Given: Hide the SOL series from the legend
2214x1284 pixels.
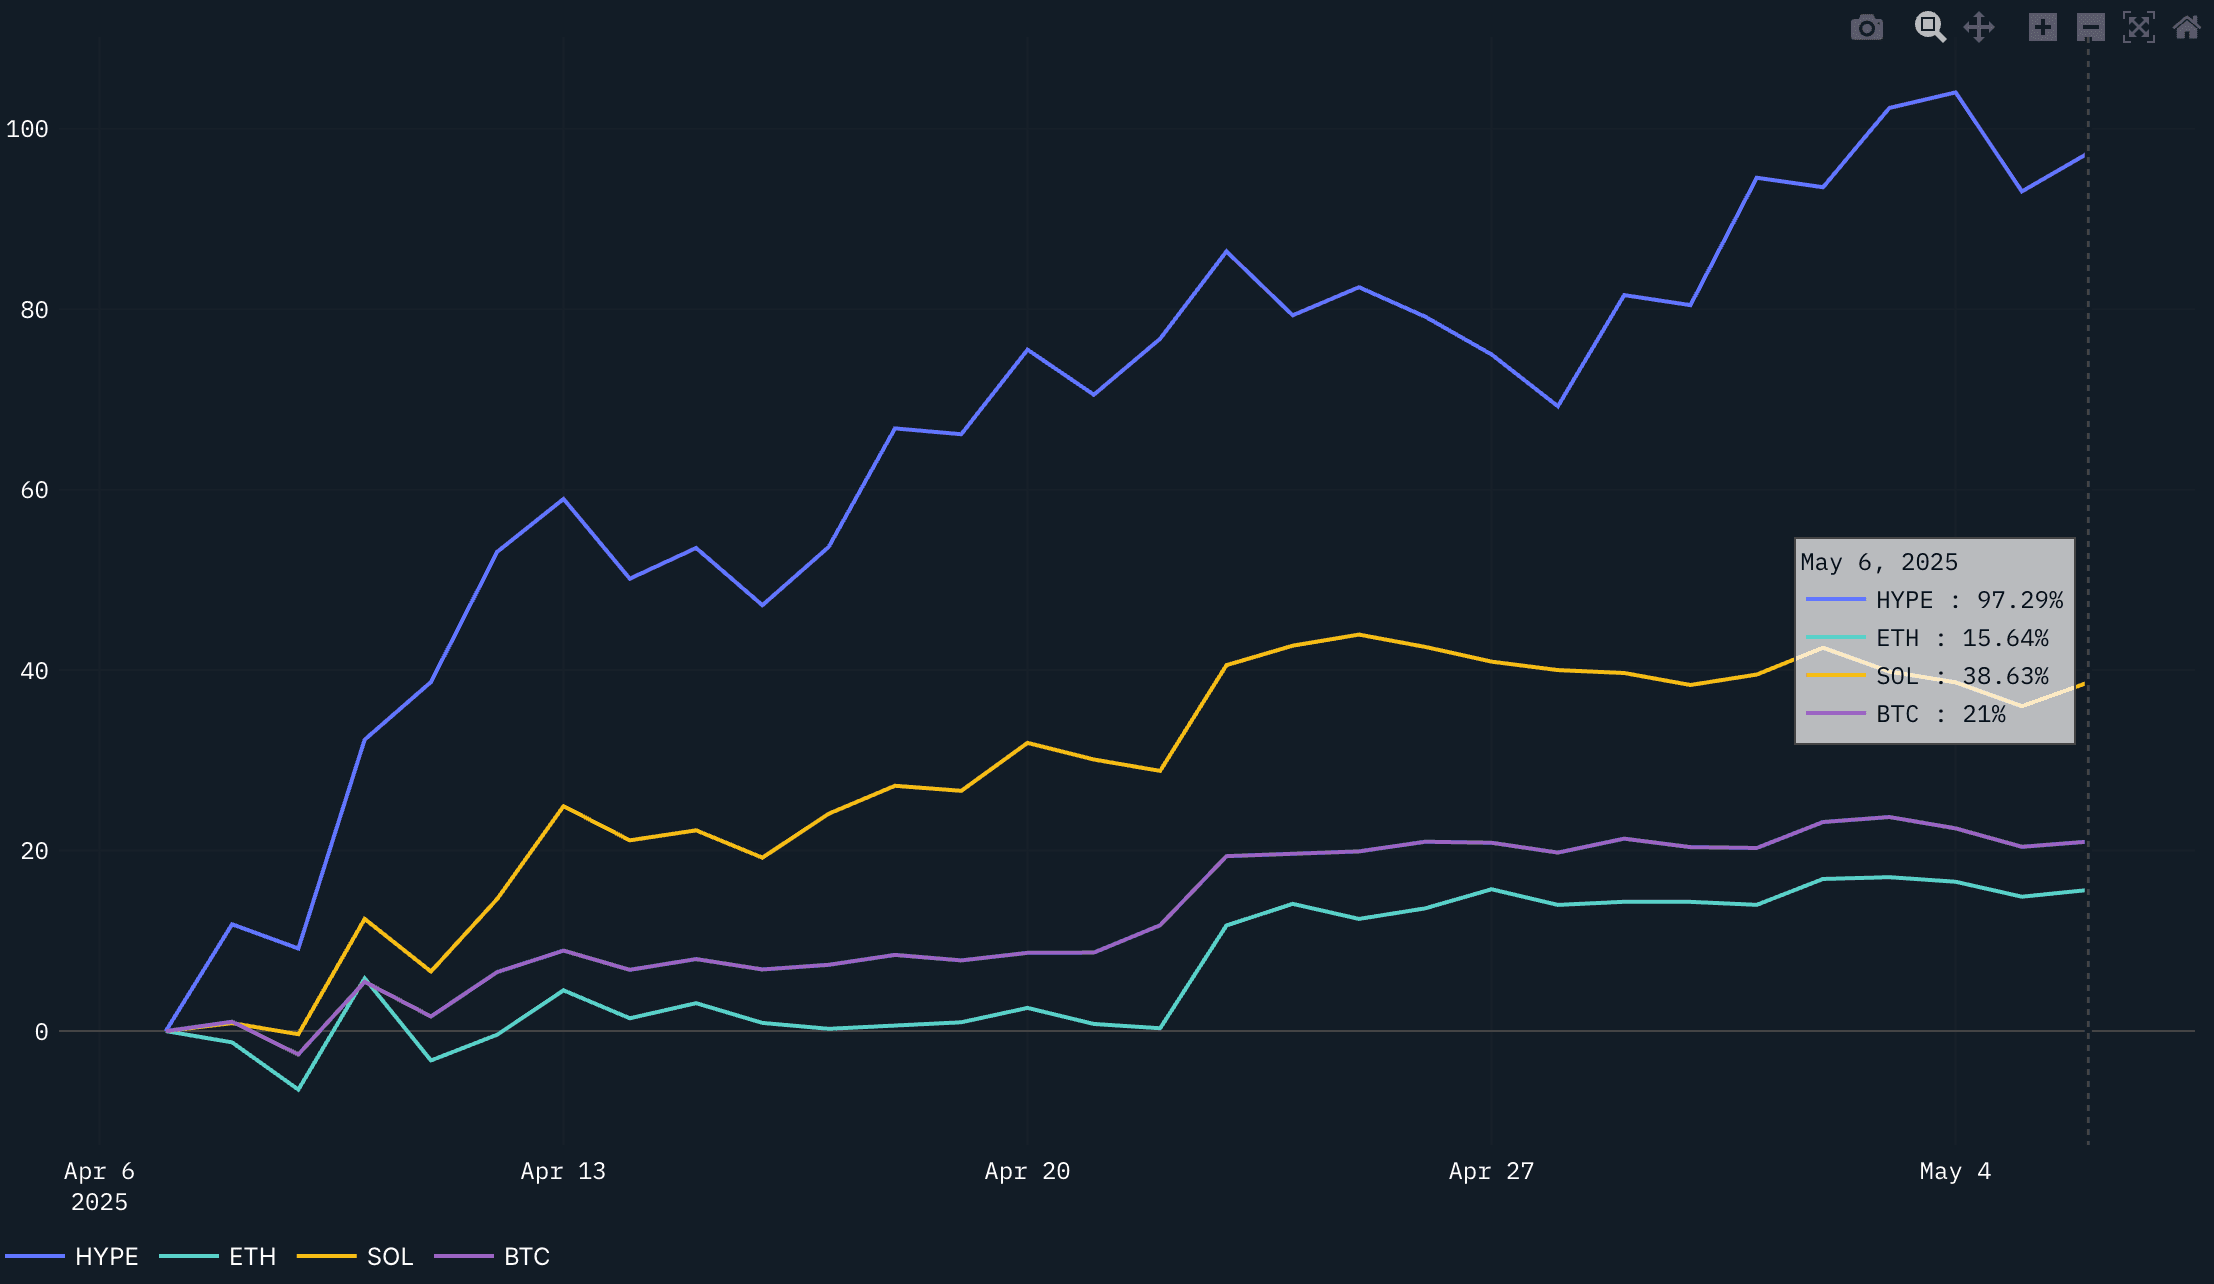Looking at the screenshot, I should pyautogui.click(x=392, y=1257).
